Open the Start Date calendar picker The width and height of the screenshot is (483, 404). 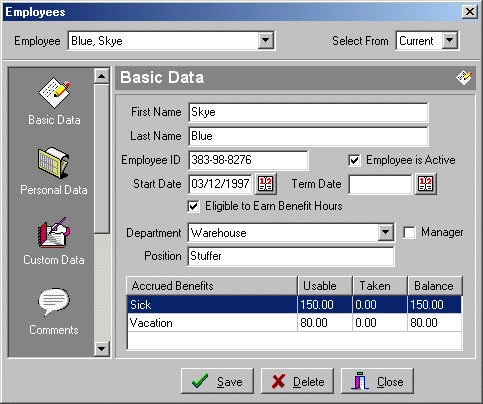click(x=265, y=184)
